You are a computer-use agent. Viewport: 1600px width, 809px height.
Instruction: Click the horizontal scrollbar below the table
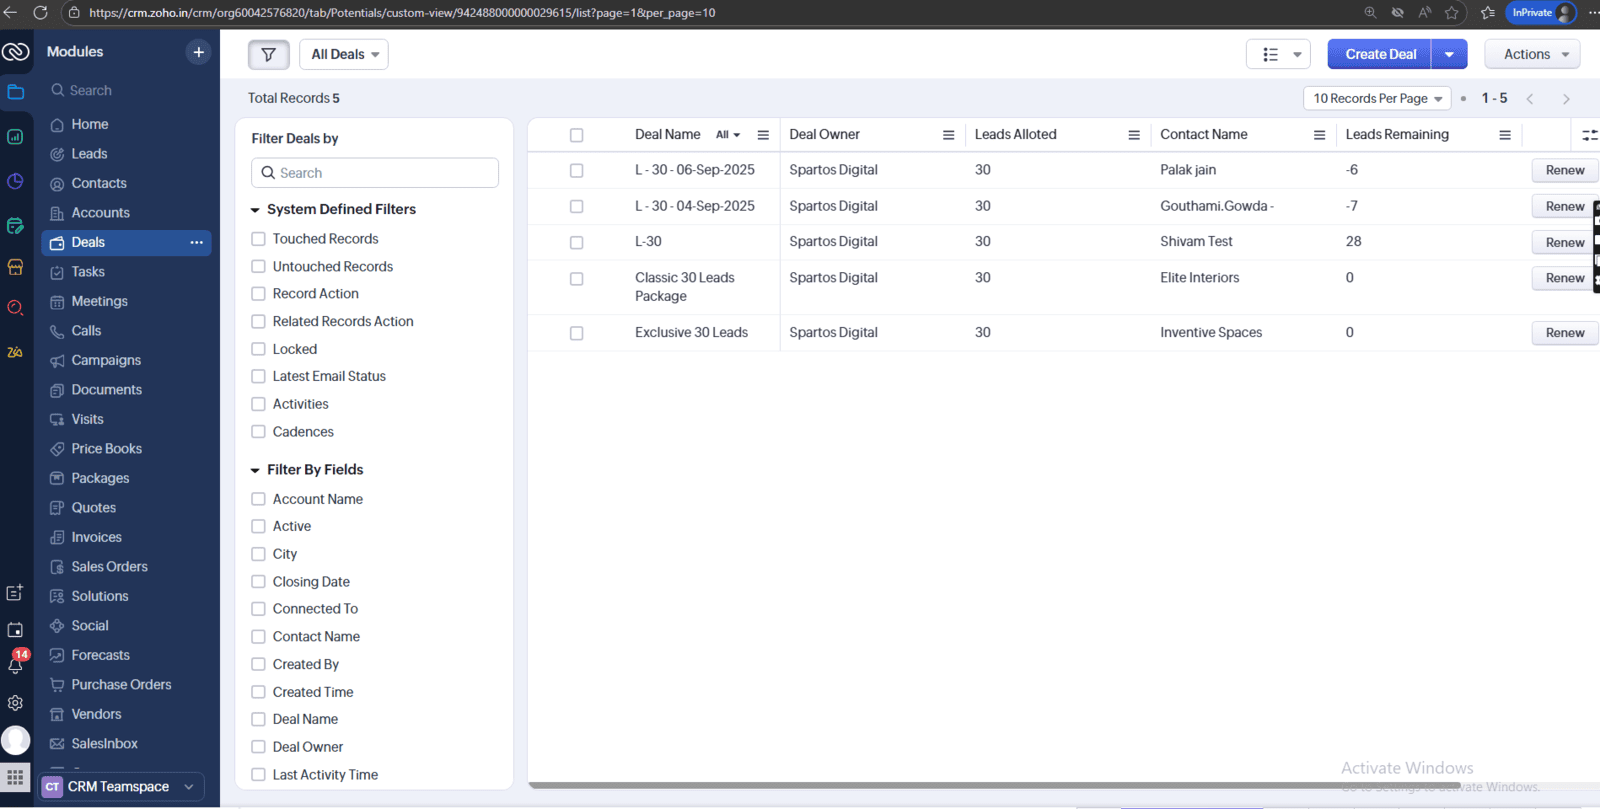coord(1000,785)
